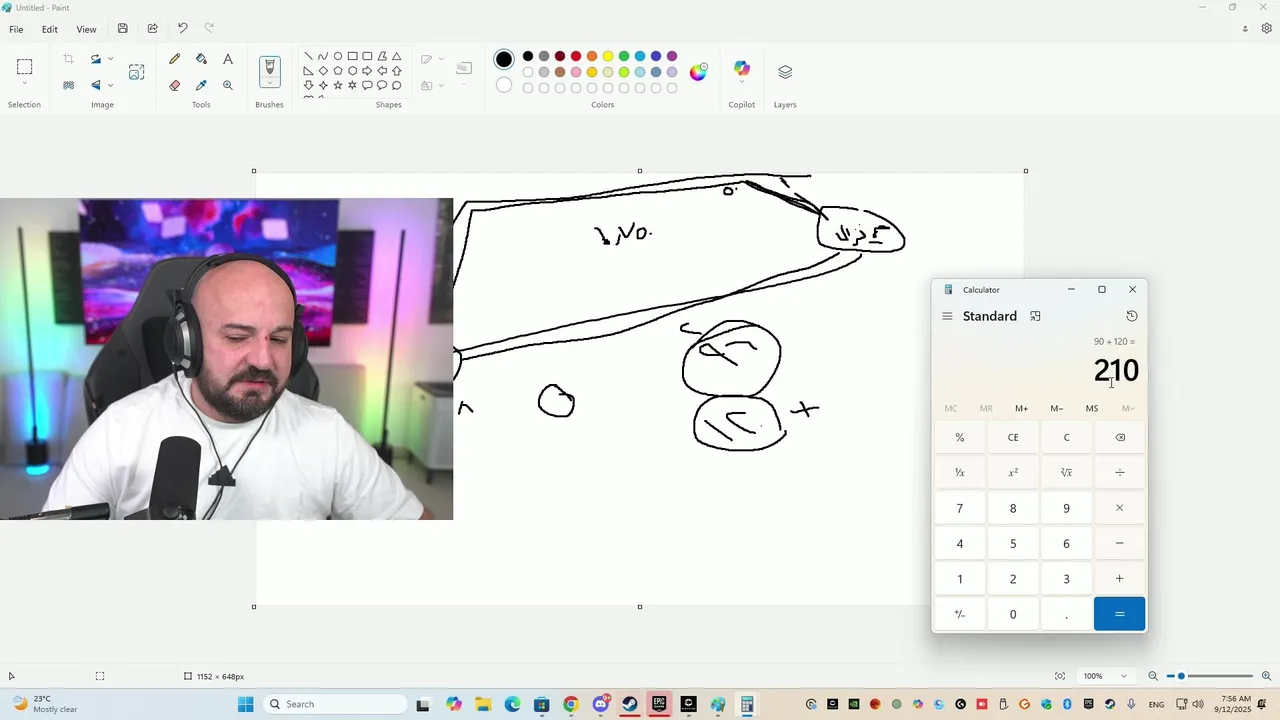
Task: Open the Copilot button in Paint
Action: point(741,68)
